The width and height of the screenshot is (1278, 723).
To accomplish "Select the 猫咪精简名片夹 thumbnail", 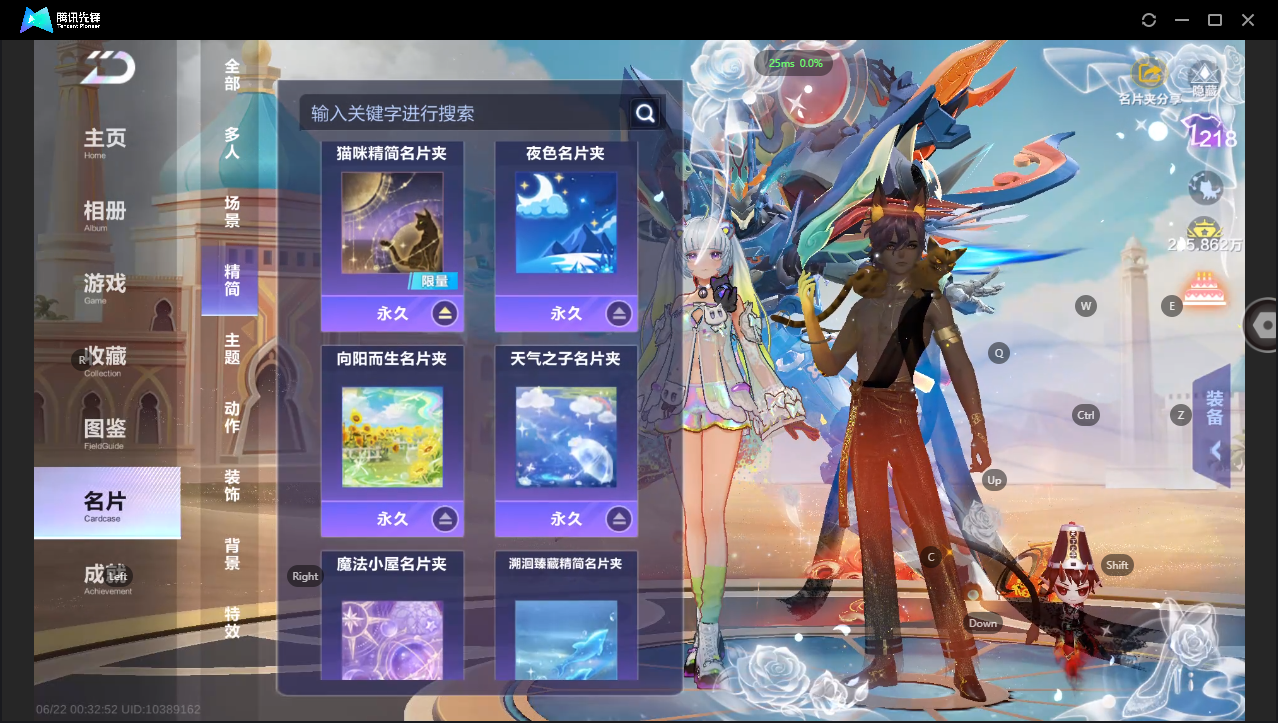I will tap(392, 222).
